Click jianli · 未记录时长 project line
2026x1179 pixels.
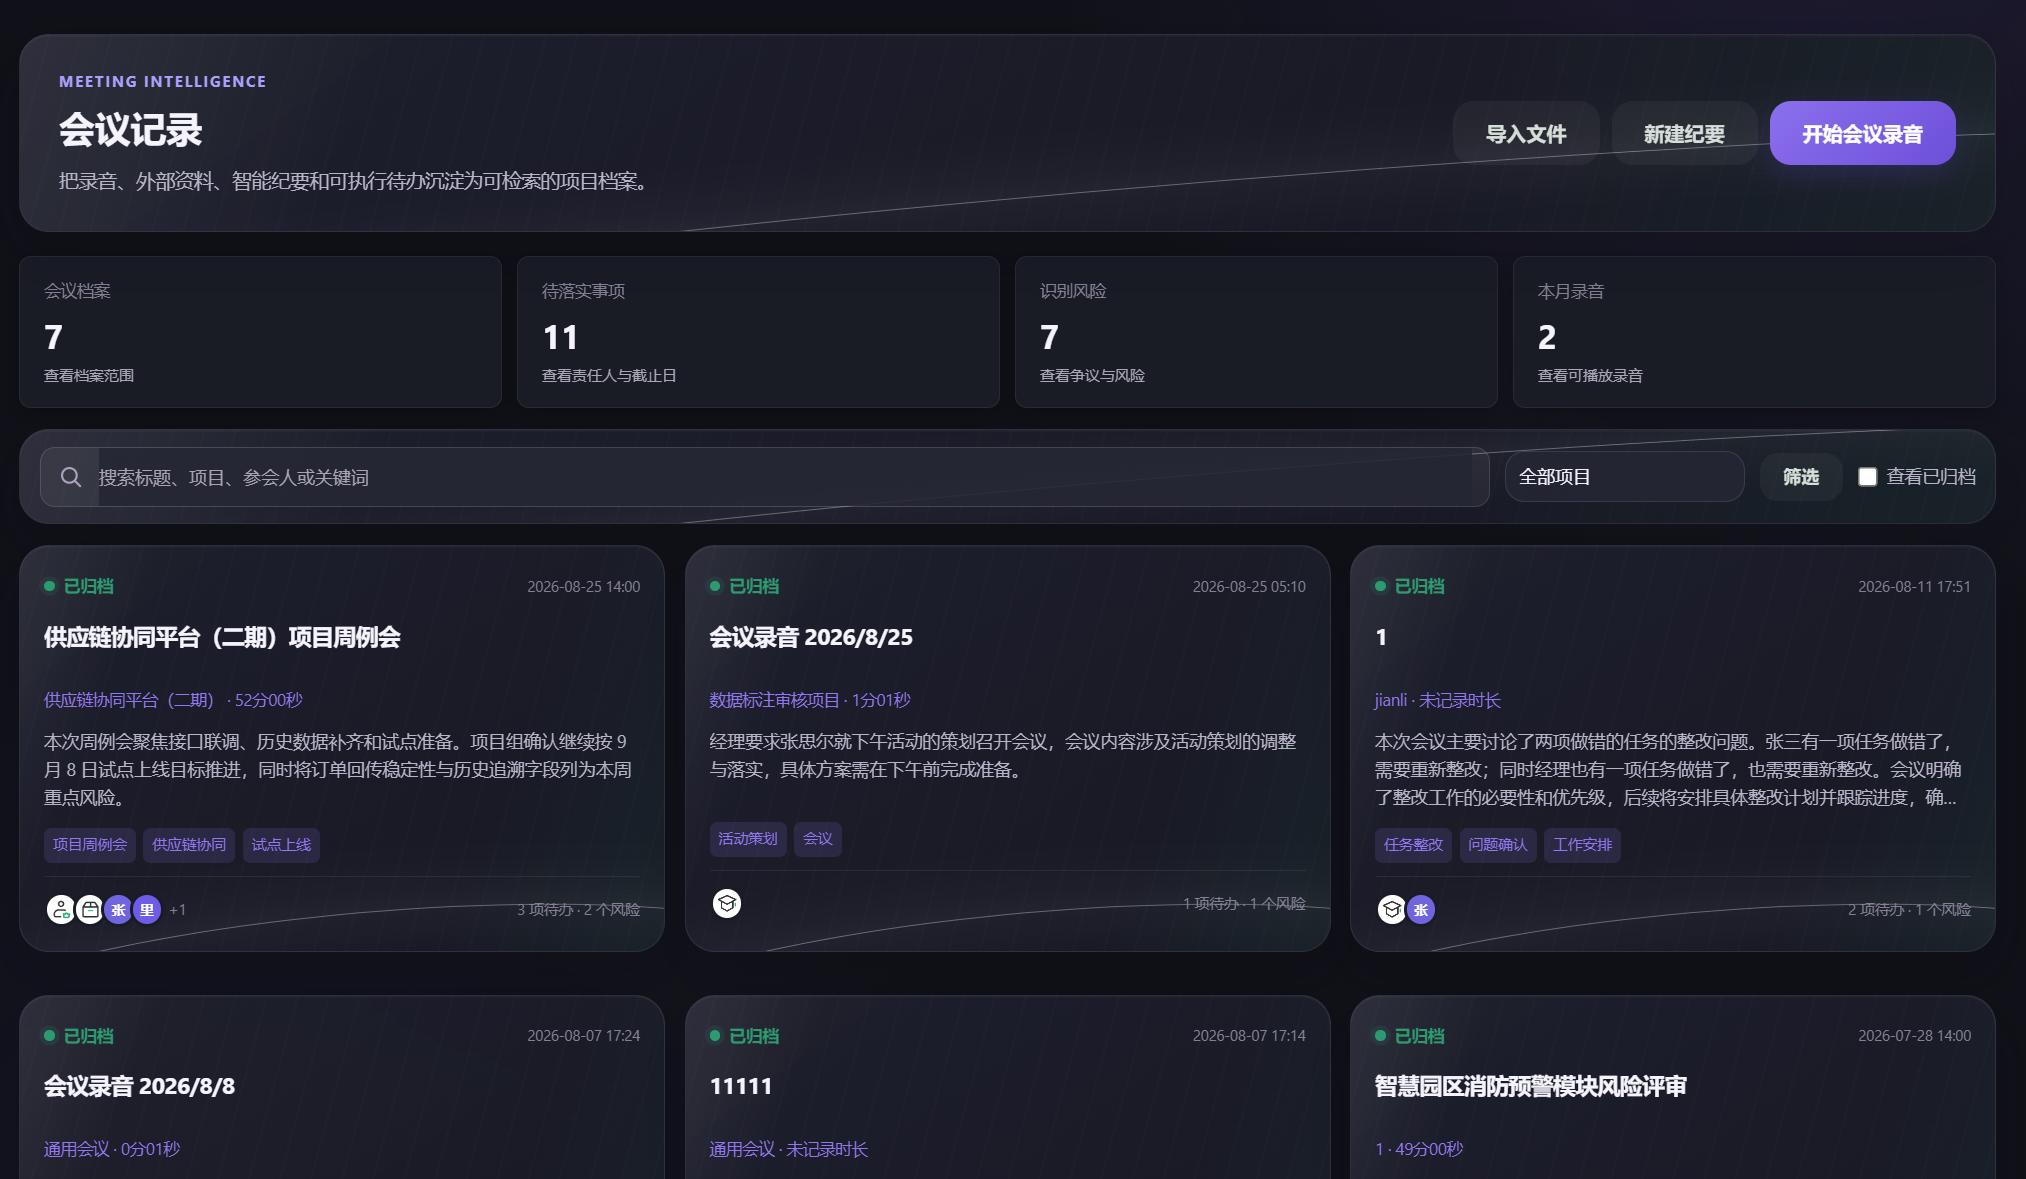tap(1438, 700)
